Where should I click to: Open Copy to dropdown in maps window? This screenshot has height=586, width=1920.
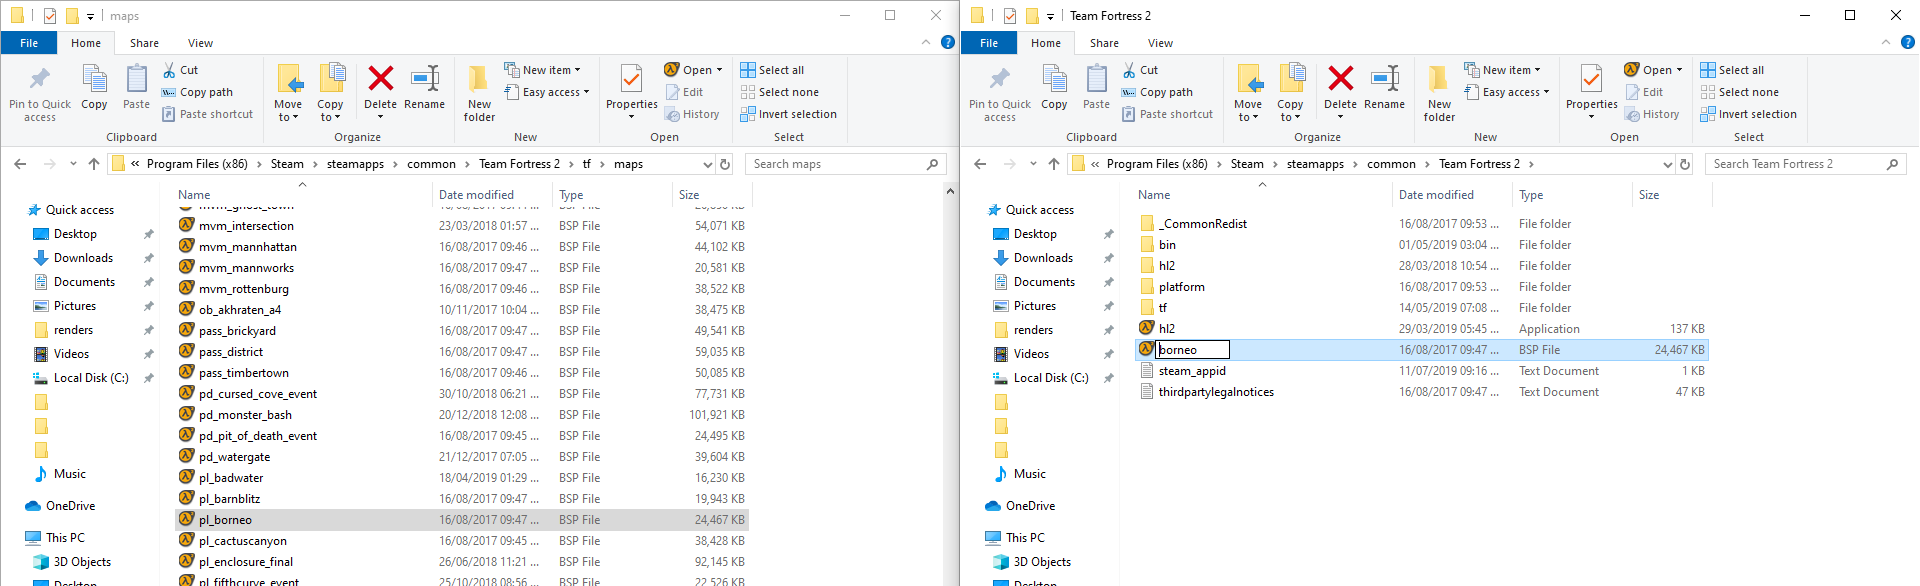pyautogui.click(x=330, y=111)
